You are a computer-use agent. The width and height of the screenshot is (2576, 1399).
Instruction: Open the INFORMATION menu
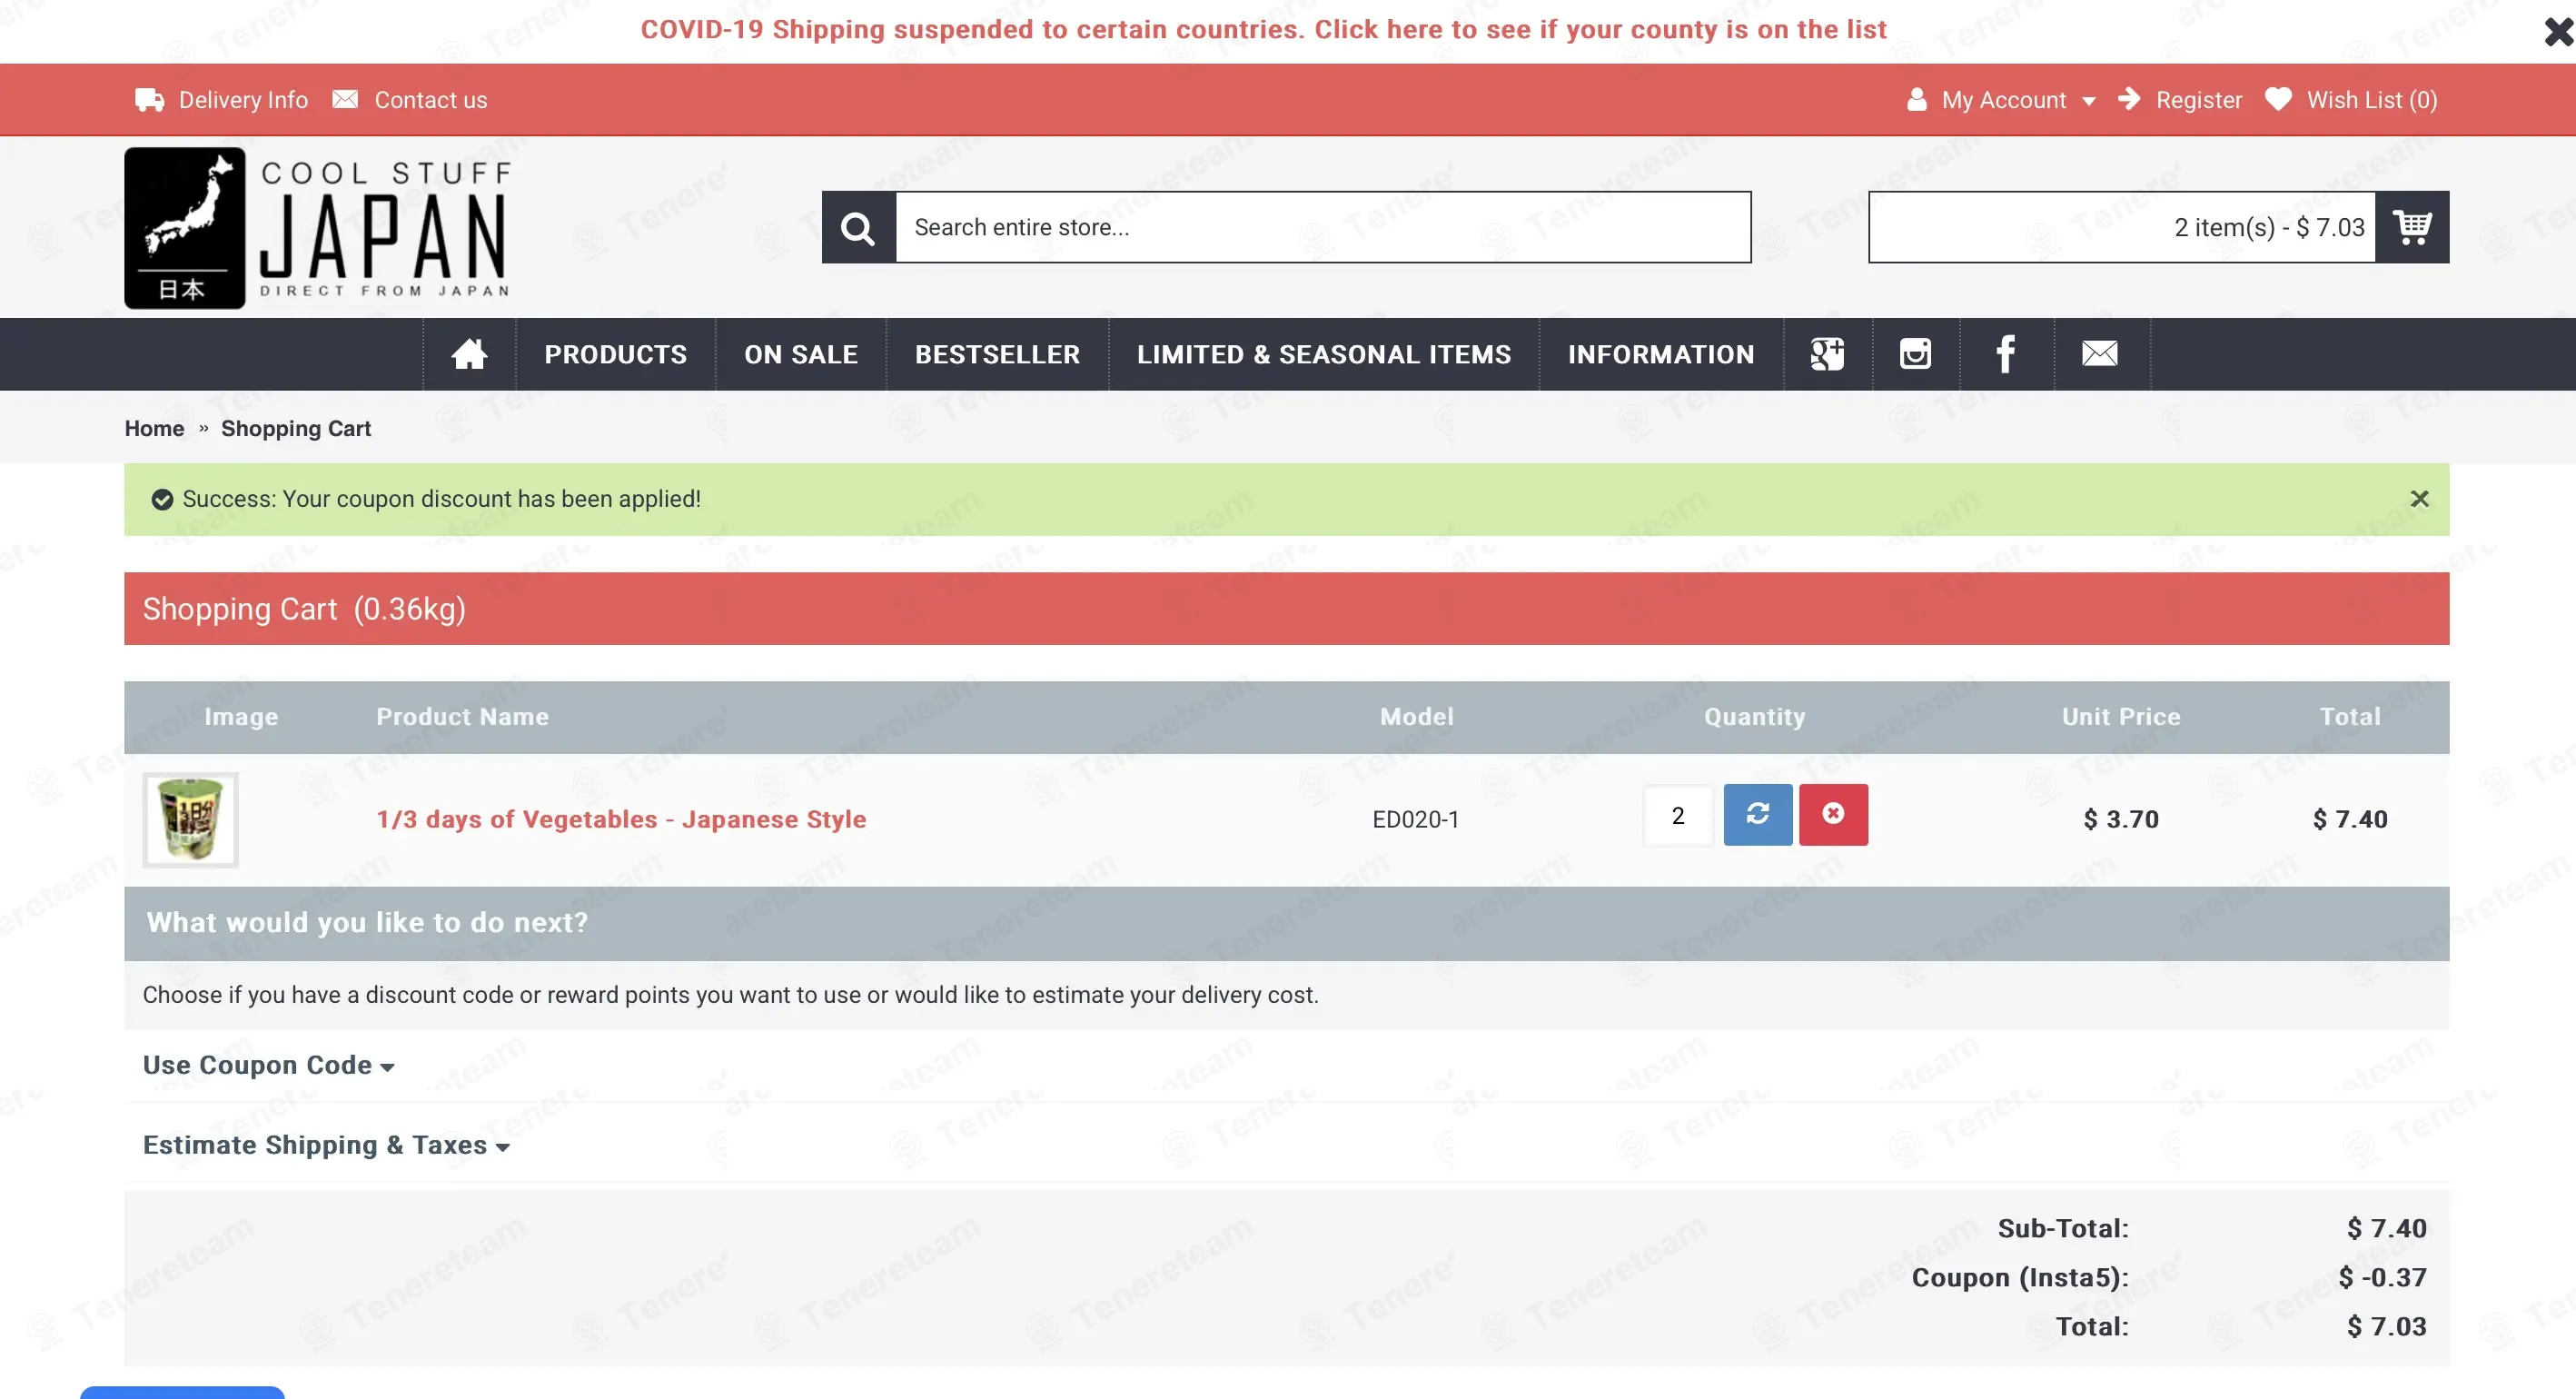pyautogui.click(x=1661, y=354)
